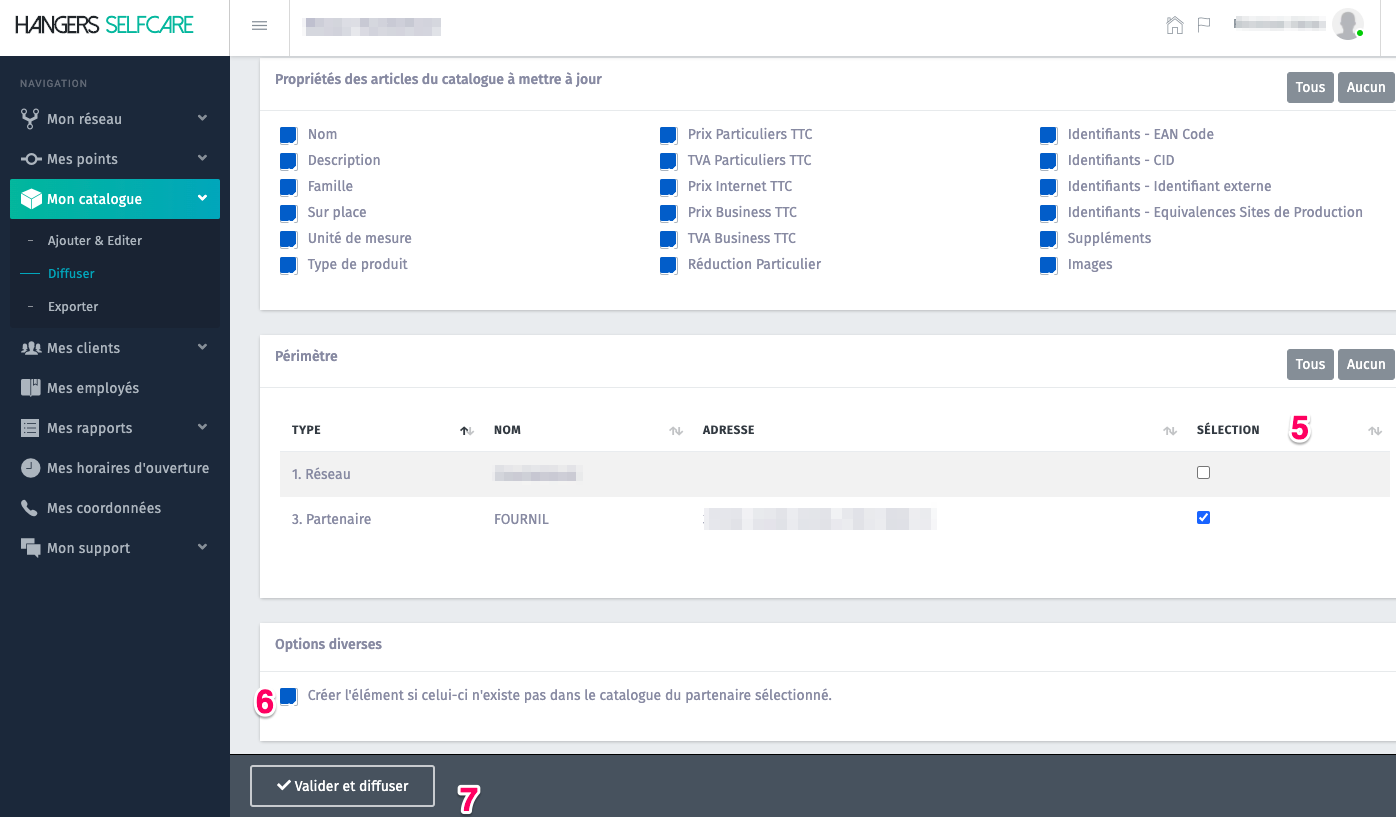Click the Valider et diffuser button
The width and height of the screenshot is (1396, 829).
point(342,786)
